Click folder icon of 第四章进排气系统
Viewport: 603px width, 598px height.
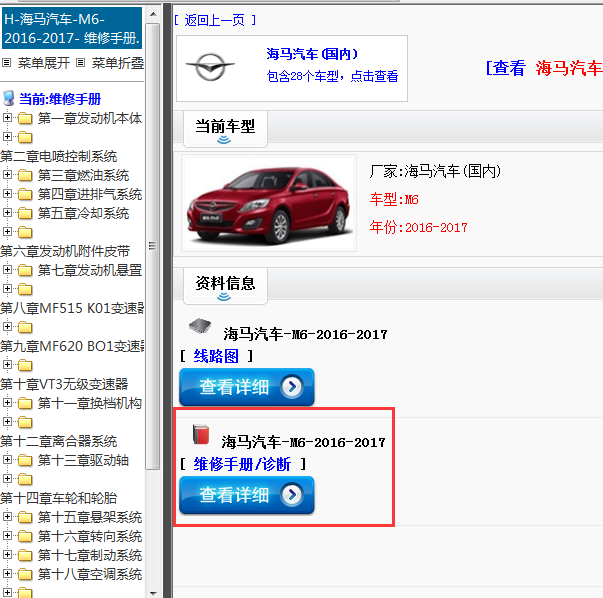(x=25, y=194)
